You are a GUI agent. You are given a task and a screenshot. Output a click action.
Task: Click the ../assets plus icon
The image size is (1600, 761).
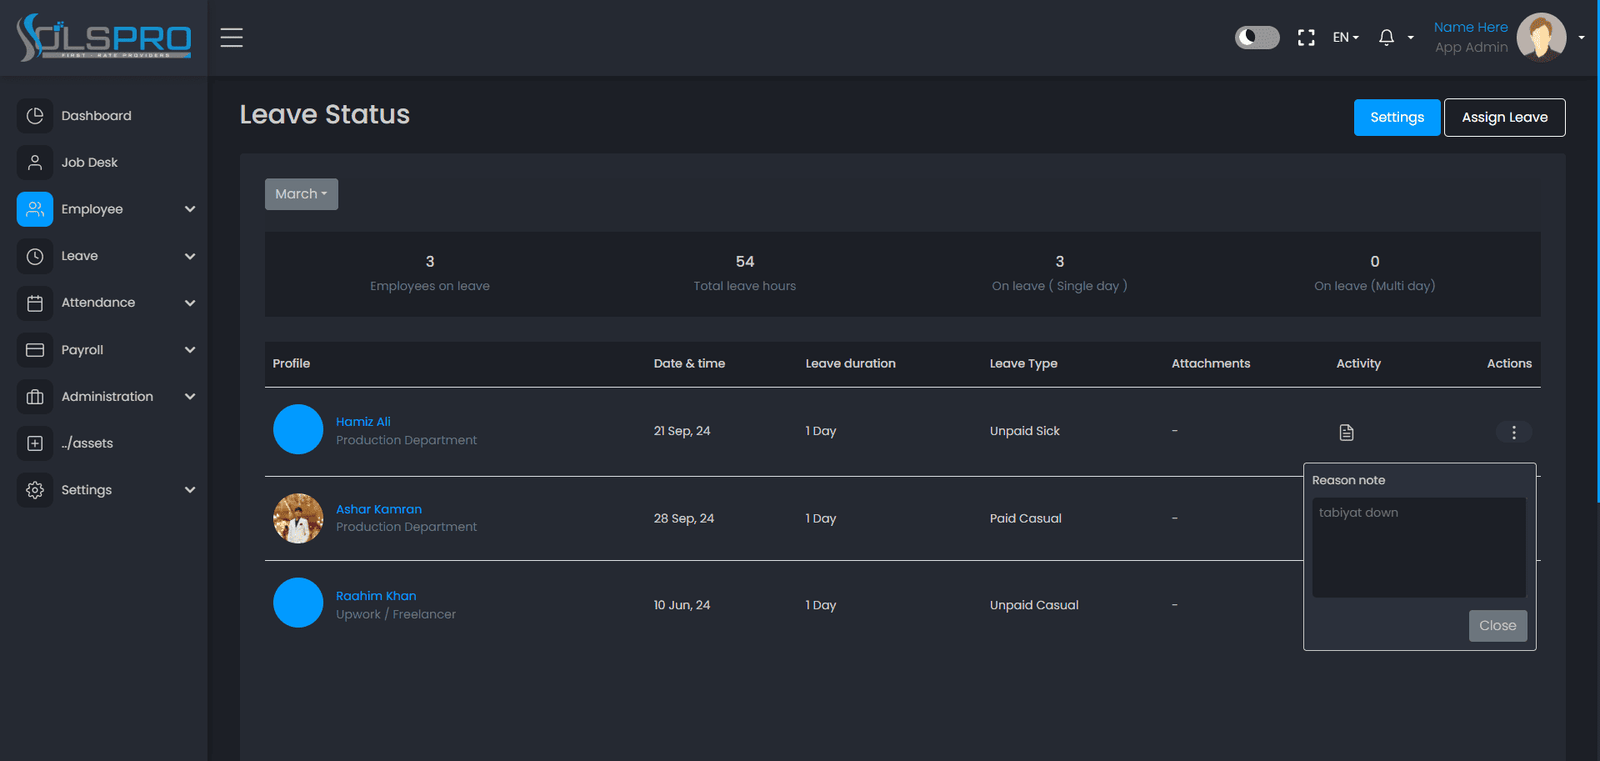35,443
